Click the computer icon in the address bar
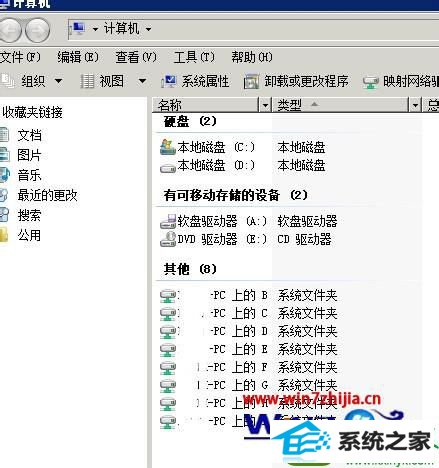The height and width of the screenshot is (468, 439). (78, 29)
